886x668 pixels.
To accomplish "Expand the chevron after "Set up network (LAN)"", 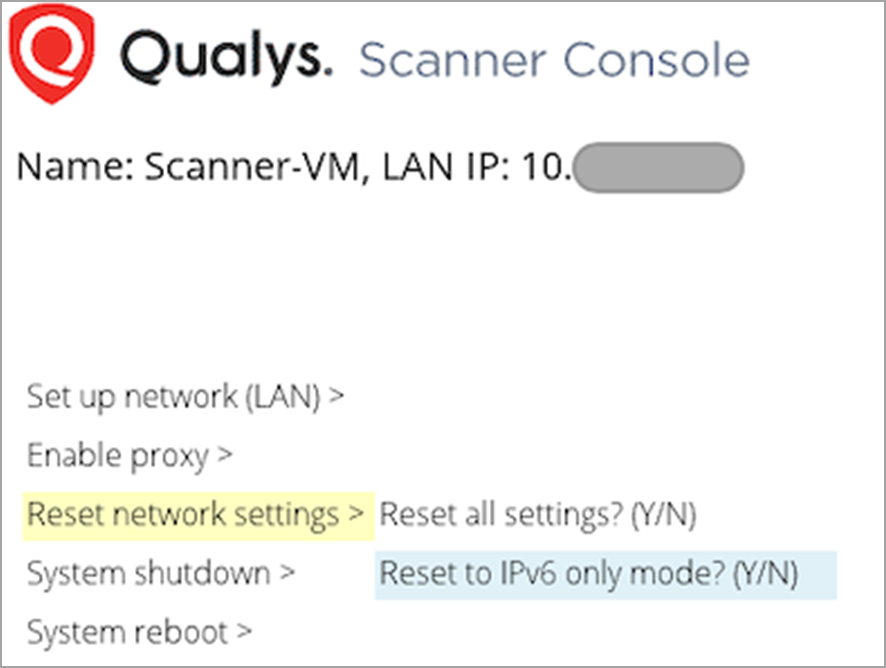I will click(x=338, y=396).
